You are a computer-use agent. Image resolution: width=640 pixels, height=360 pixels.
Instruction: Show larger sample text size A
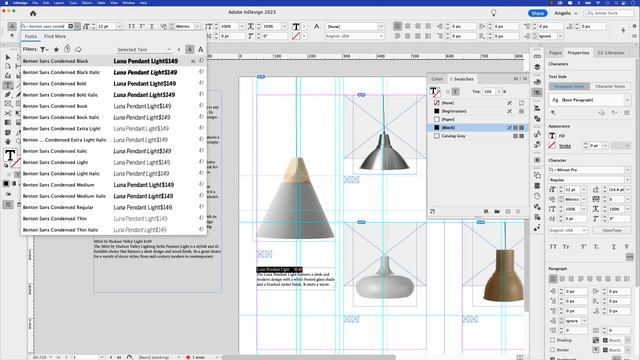point(200,49)
